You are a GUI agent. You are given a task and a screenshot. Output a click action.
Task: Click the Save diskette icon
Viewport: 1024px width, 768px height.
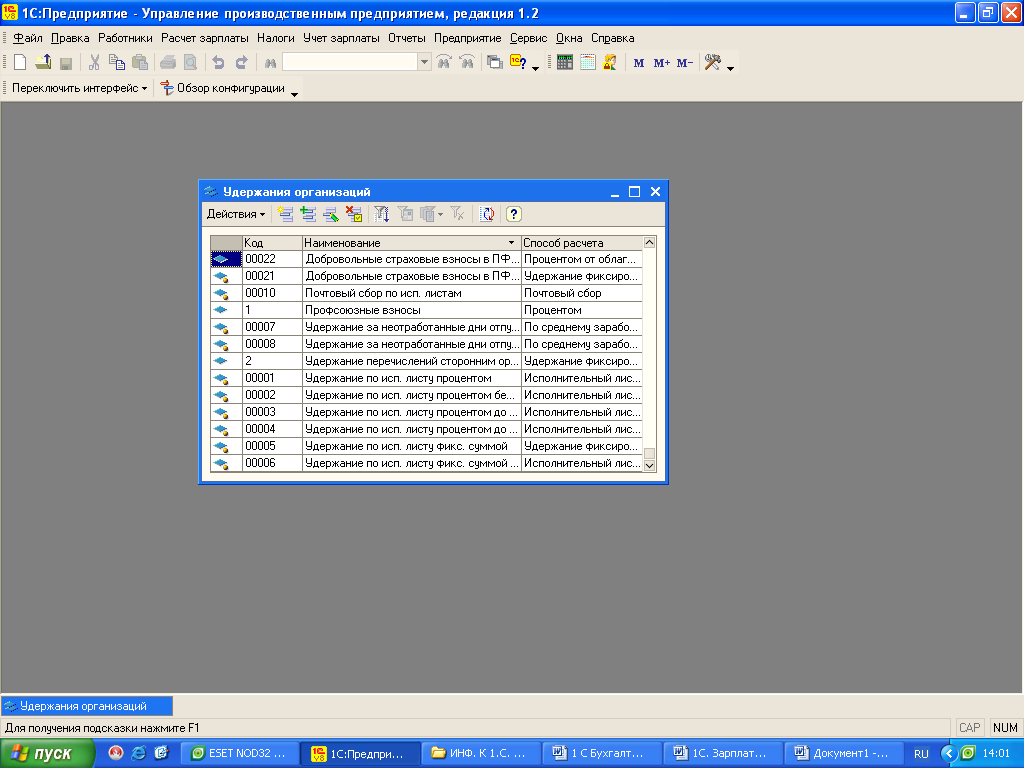(x=66, y=63)
